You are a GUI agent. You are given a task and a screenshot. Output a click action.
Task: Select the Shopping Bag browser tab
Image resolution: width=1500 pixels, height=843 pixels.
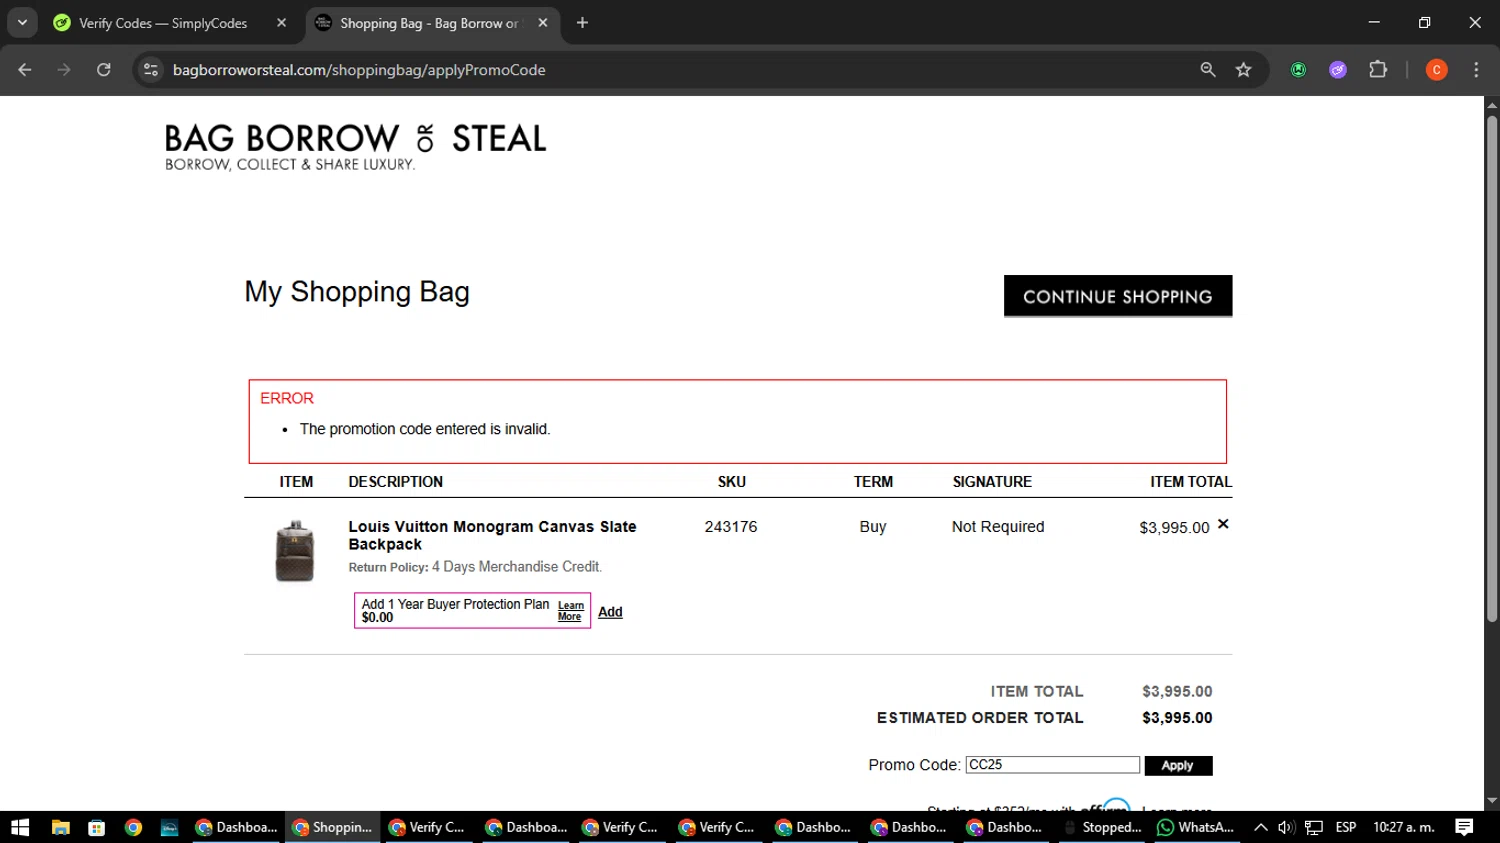[x=432, y=23]
